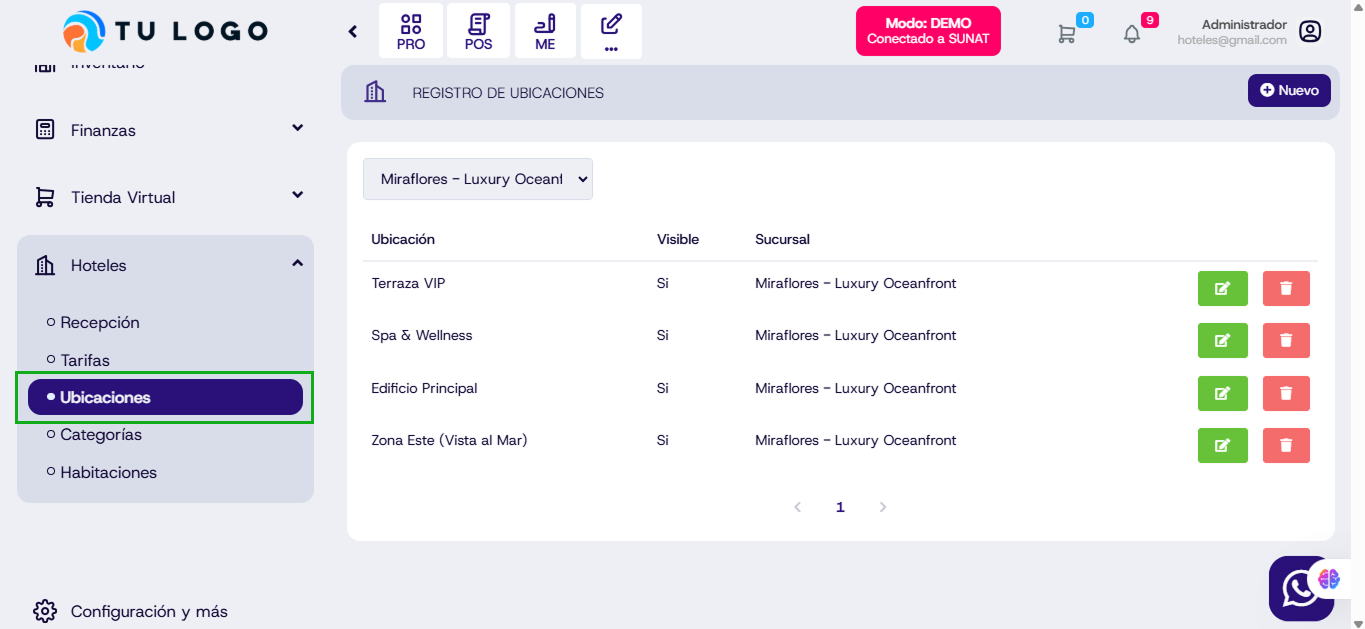Select page 1 in pagination
Image resolution: width=1365 pixels, height=629 pixels.
tap(840, 507)
